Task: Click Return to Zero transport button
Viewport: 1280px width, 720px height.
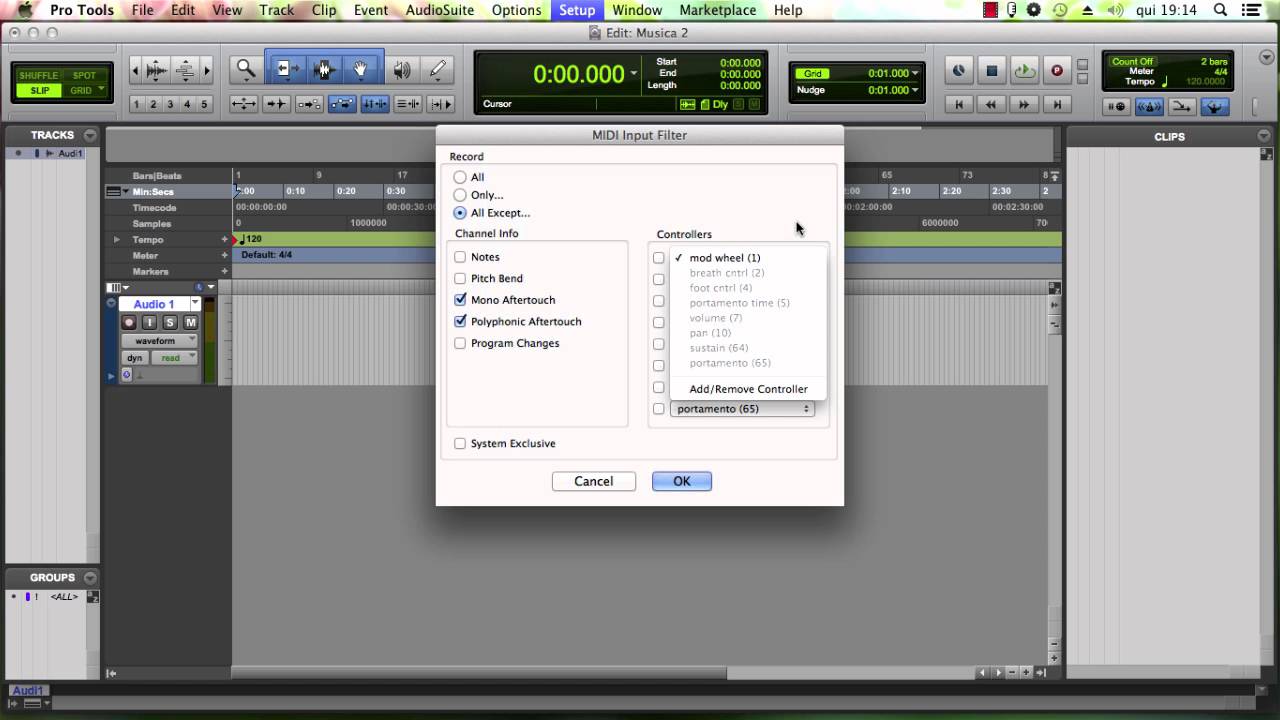Action: (x=959, y=104)
